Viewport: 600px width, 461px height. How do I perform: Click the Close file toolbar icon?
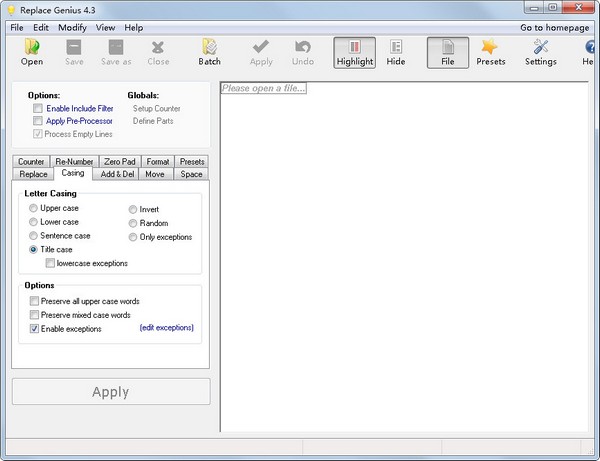pos(158,52)
